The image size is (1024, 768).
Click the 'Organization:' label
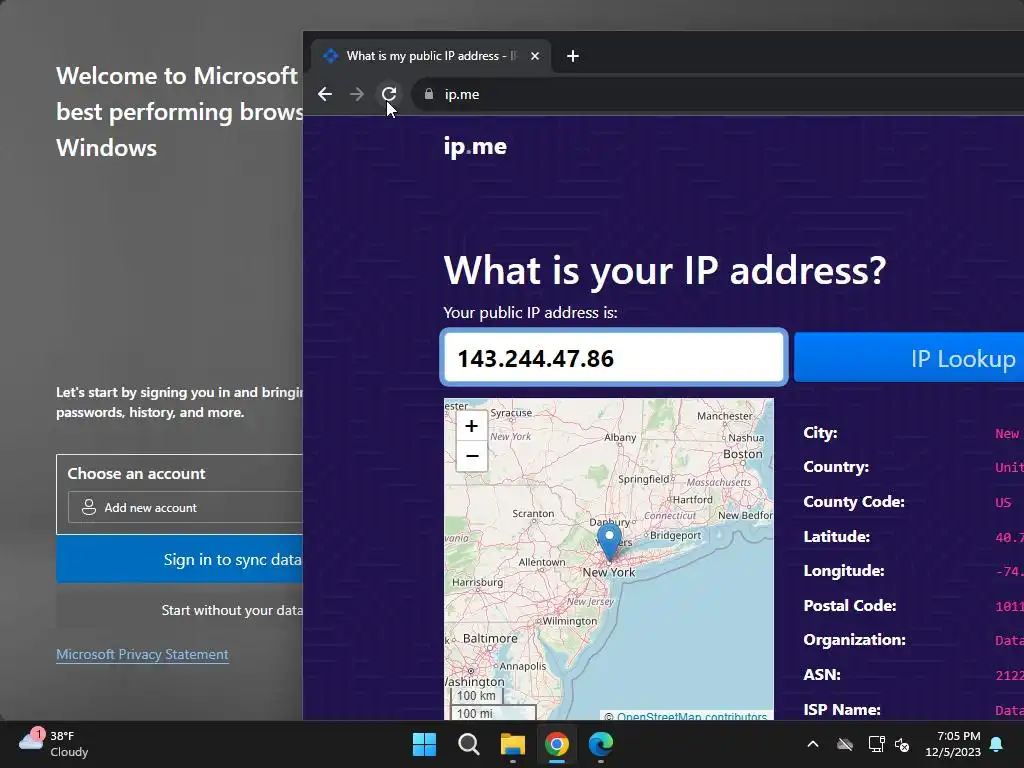point(854,639)
